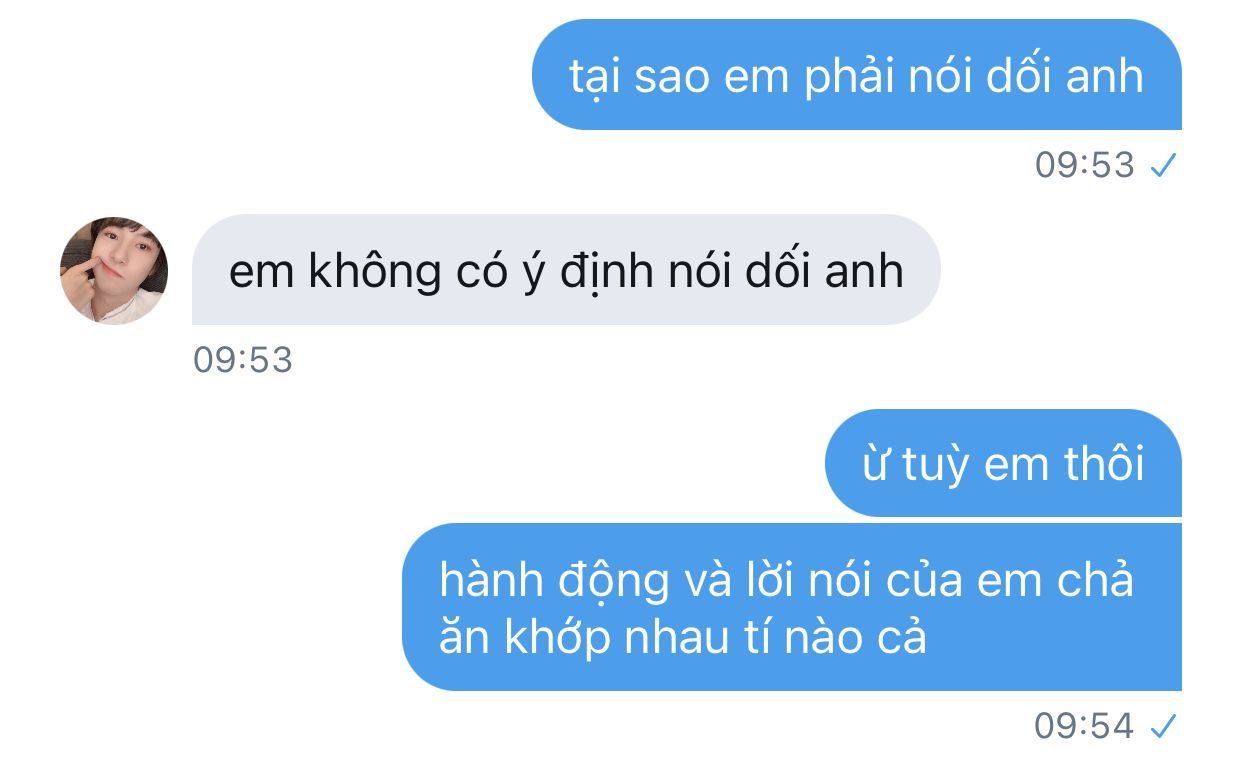Screen dimensions: 1242x765
Task: Select the message 'ừ tuỳ em thôi'
Action: 1003,463
